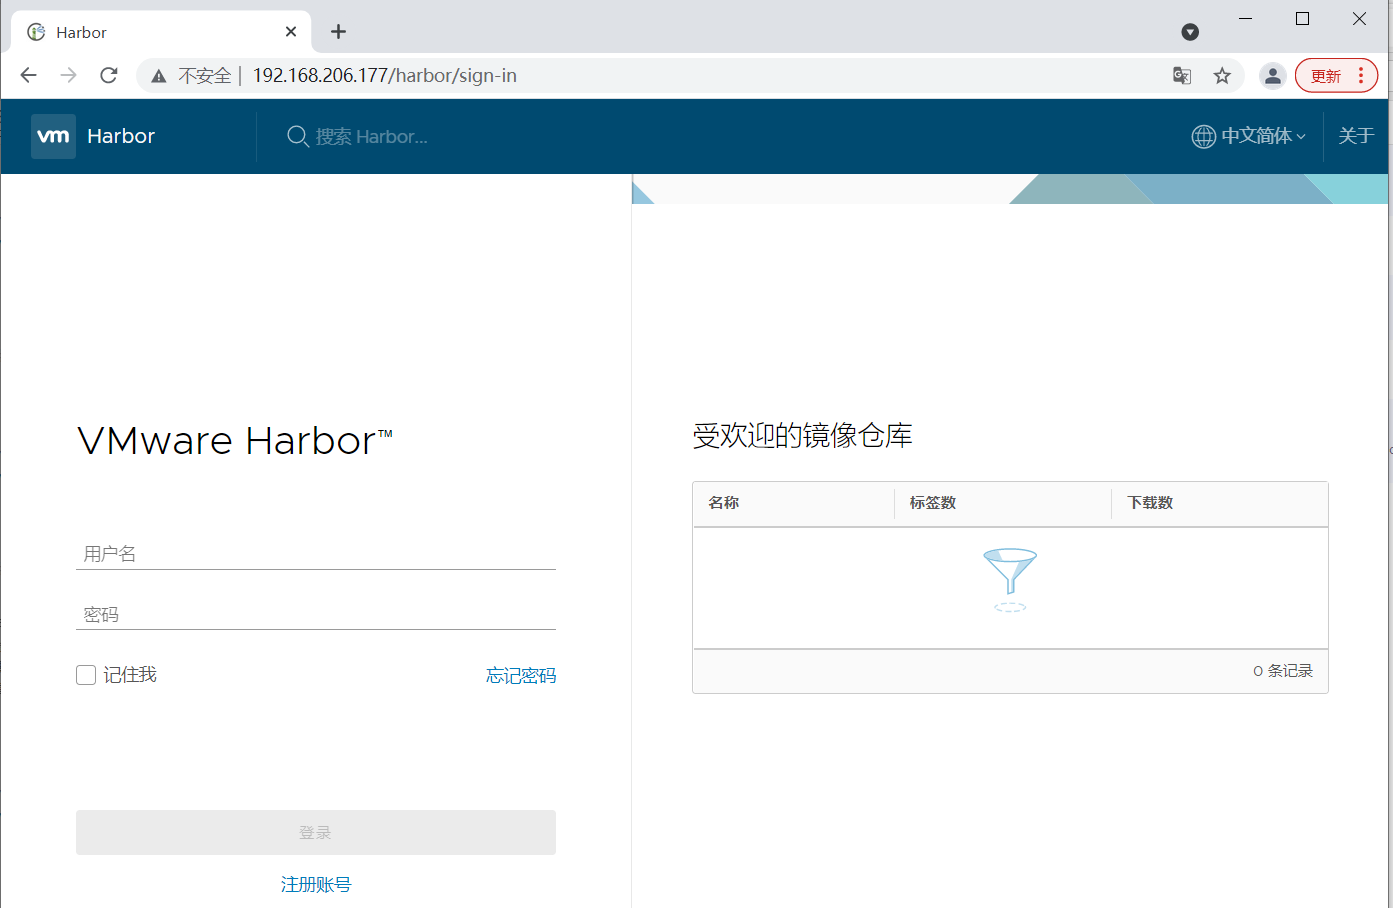Click the globe icon next to 中文简体
Image resolution: width=1393 pixels, height=908 pixels.
click(1202, 136)
